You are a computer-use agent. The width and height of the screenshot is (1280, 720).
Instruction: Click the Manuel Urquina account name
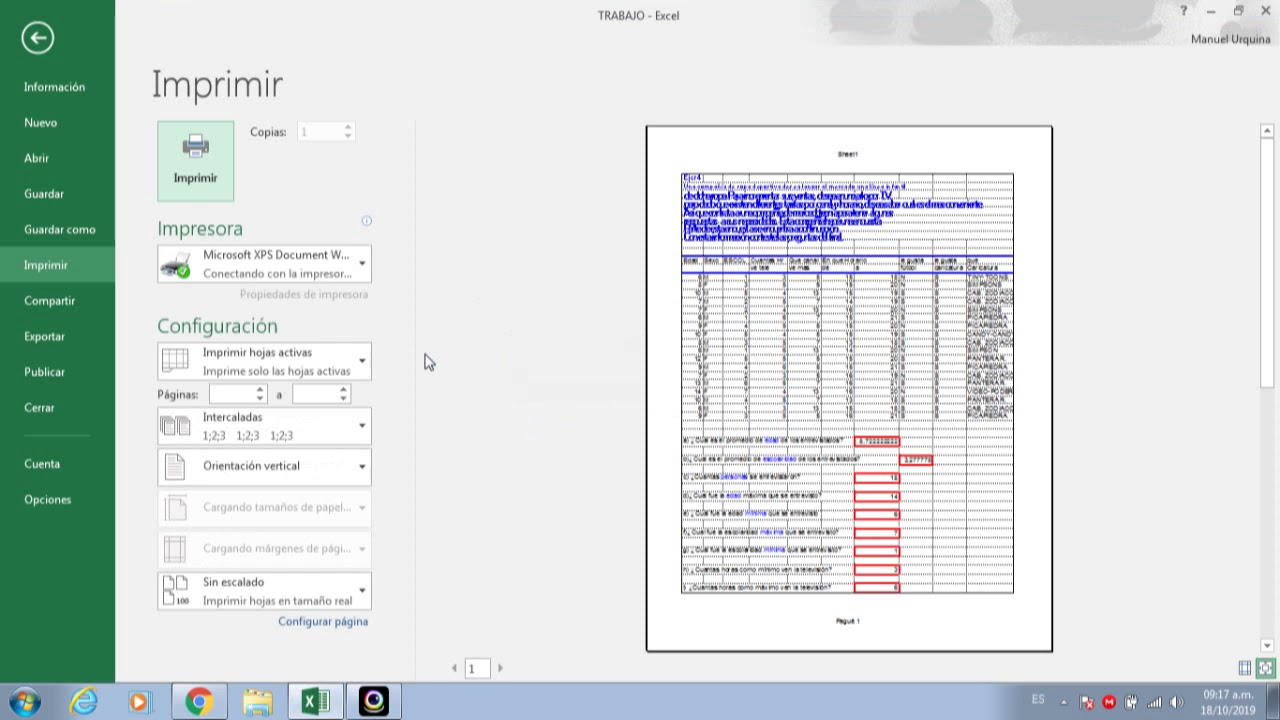[1230, 39]
